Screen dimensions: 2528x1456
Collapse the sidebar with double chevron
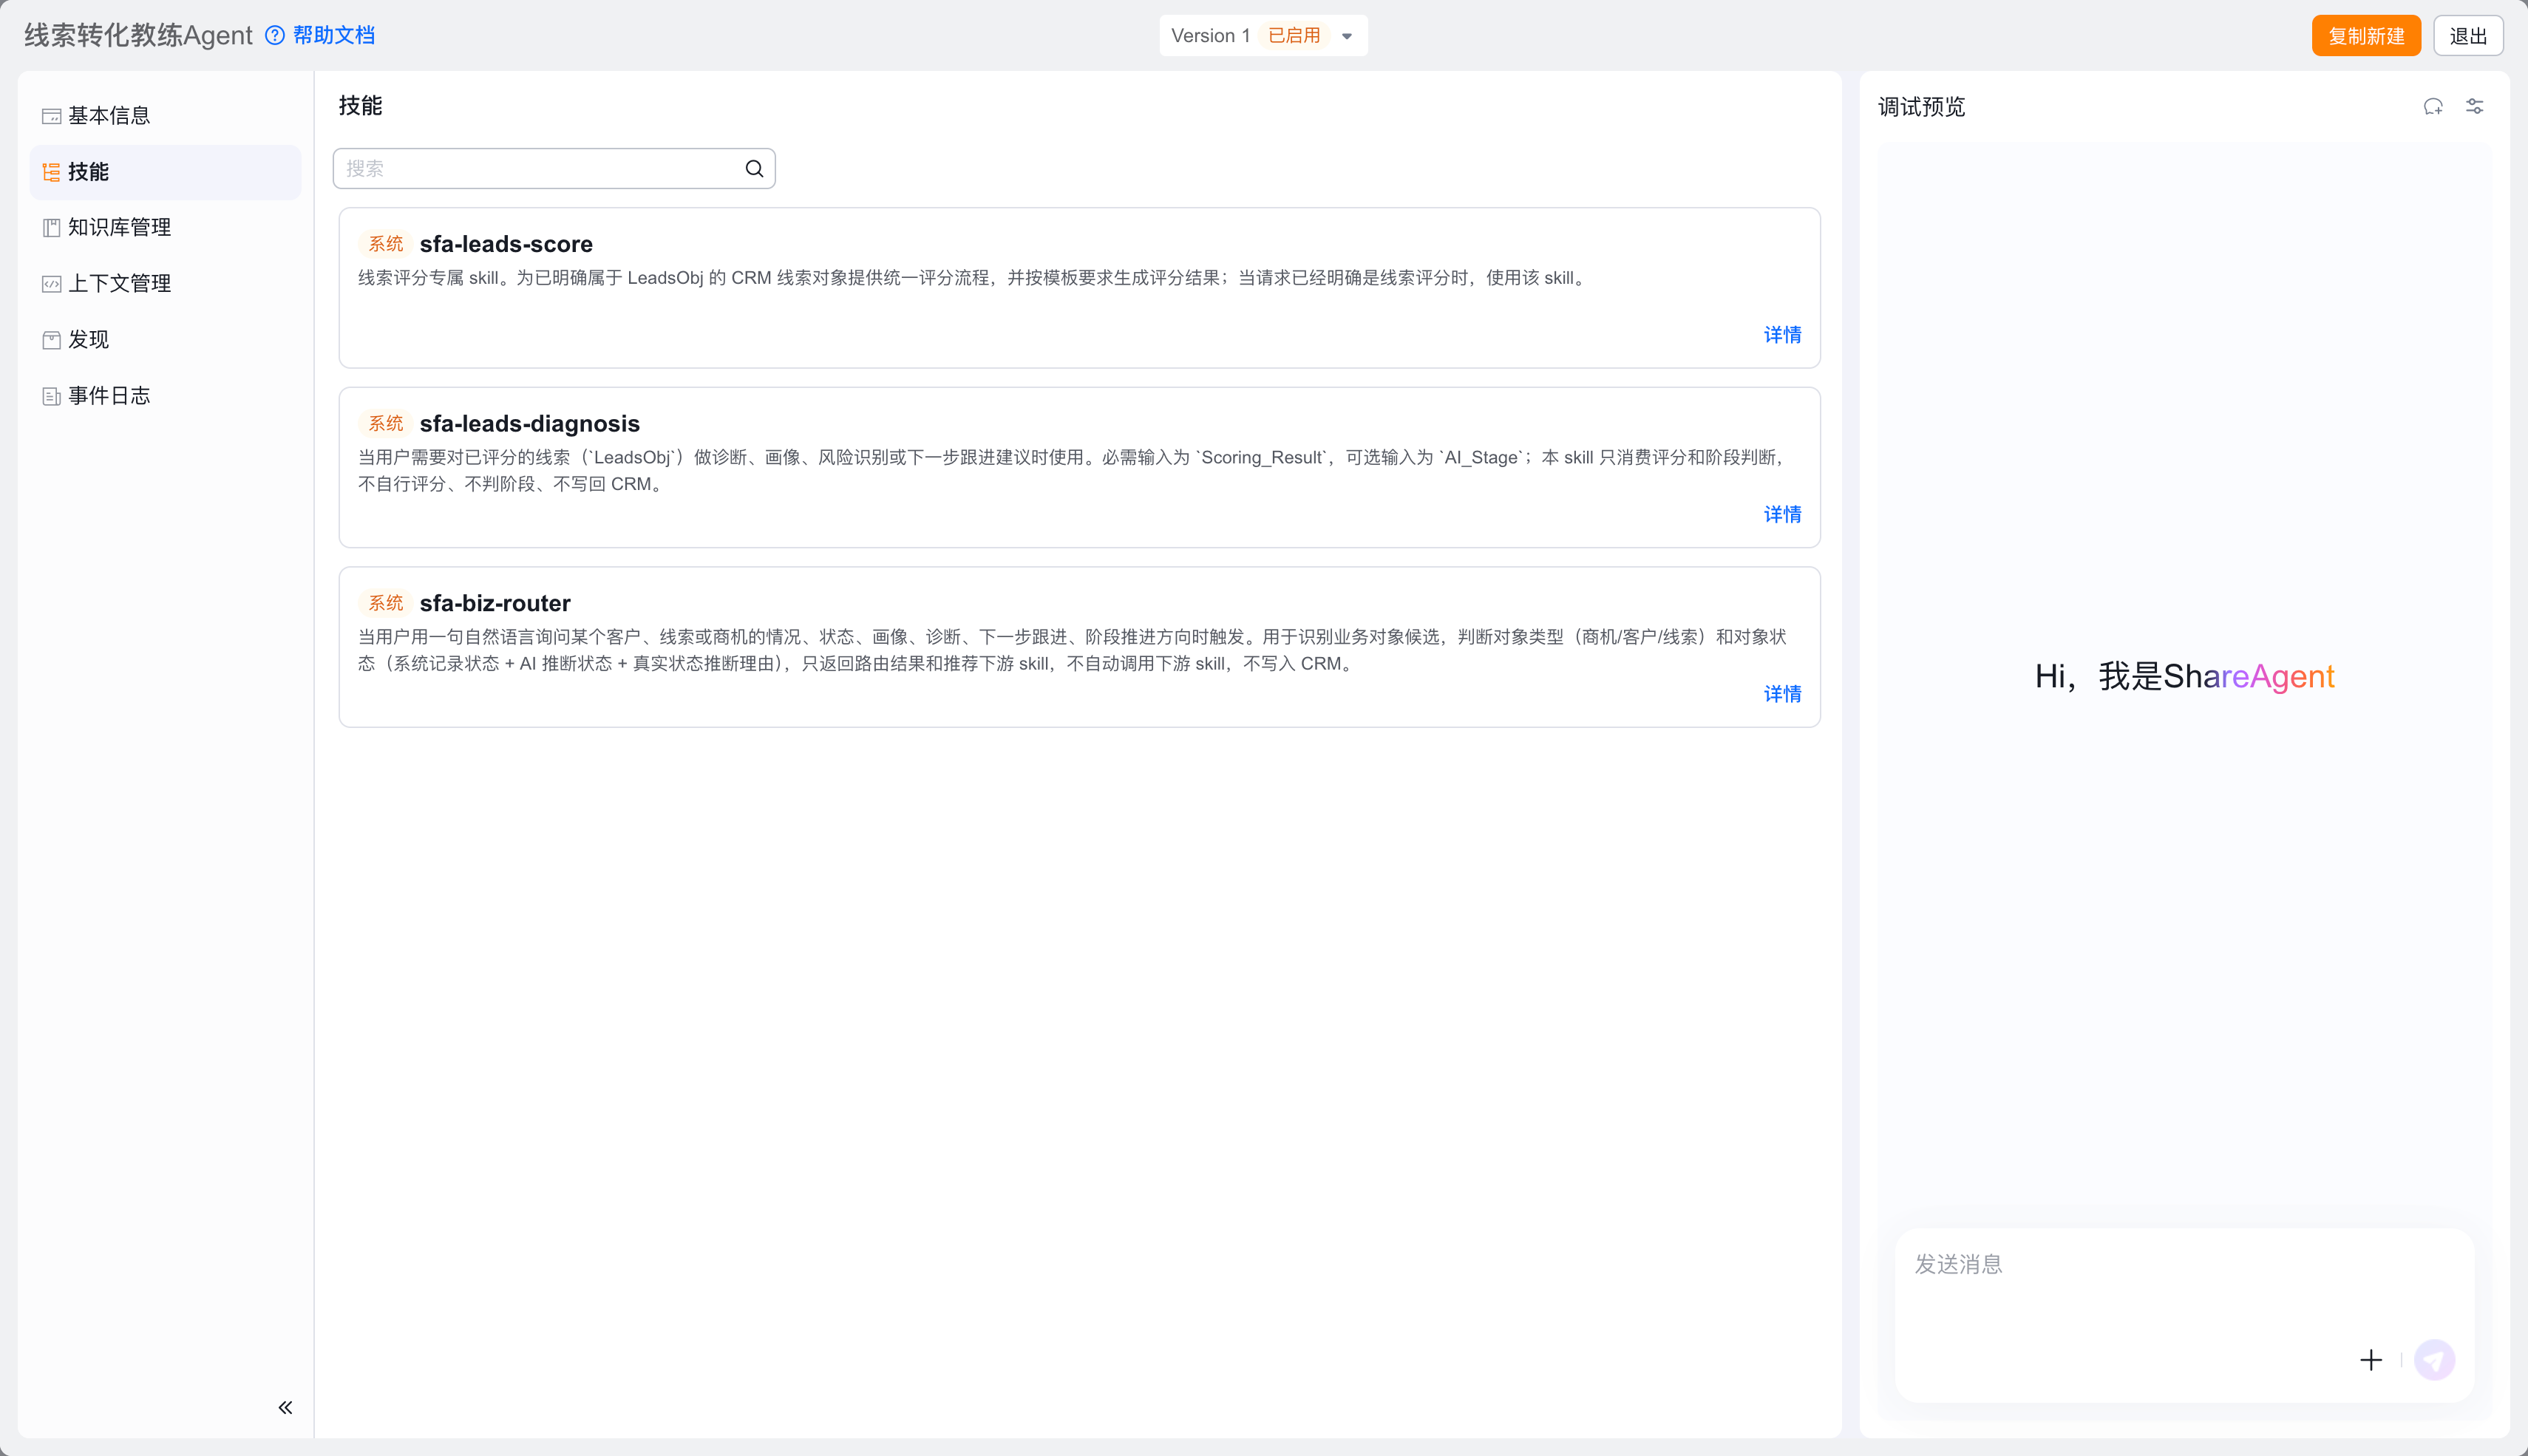tap(285, 1408)
